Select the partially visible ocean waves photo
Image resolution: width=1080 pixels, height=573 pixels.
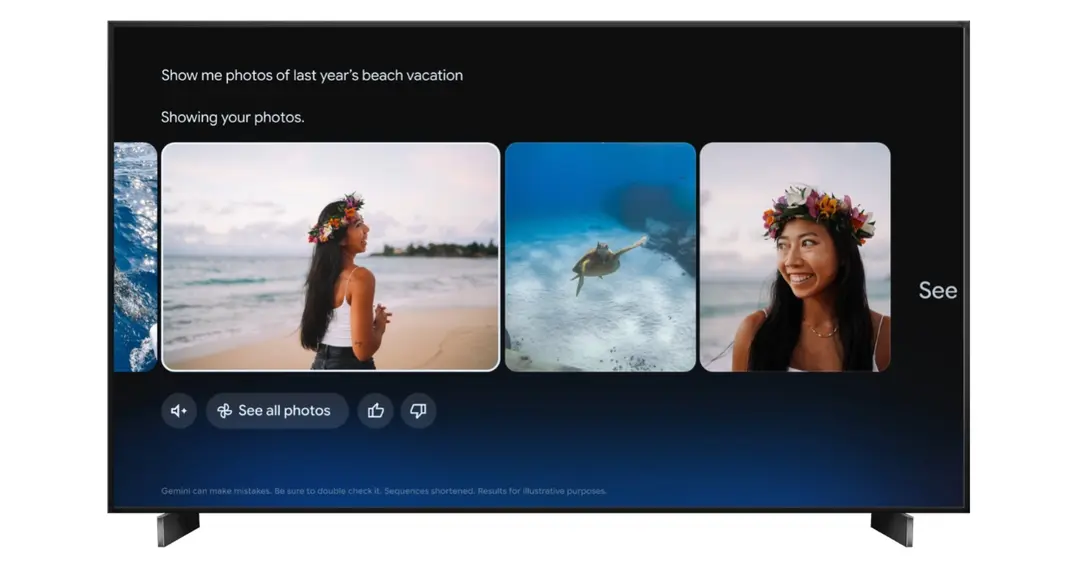point(136,257)
